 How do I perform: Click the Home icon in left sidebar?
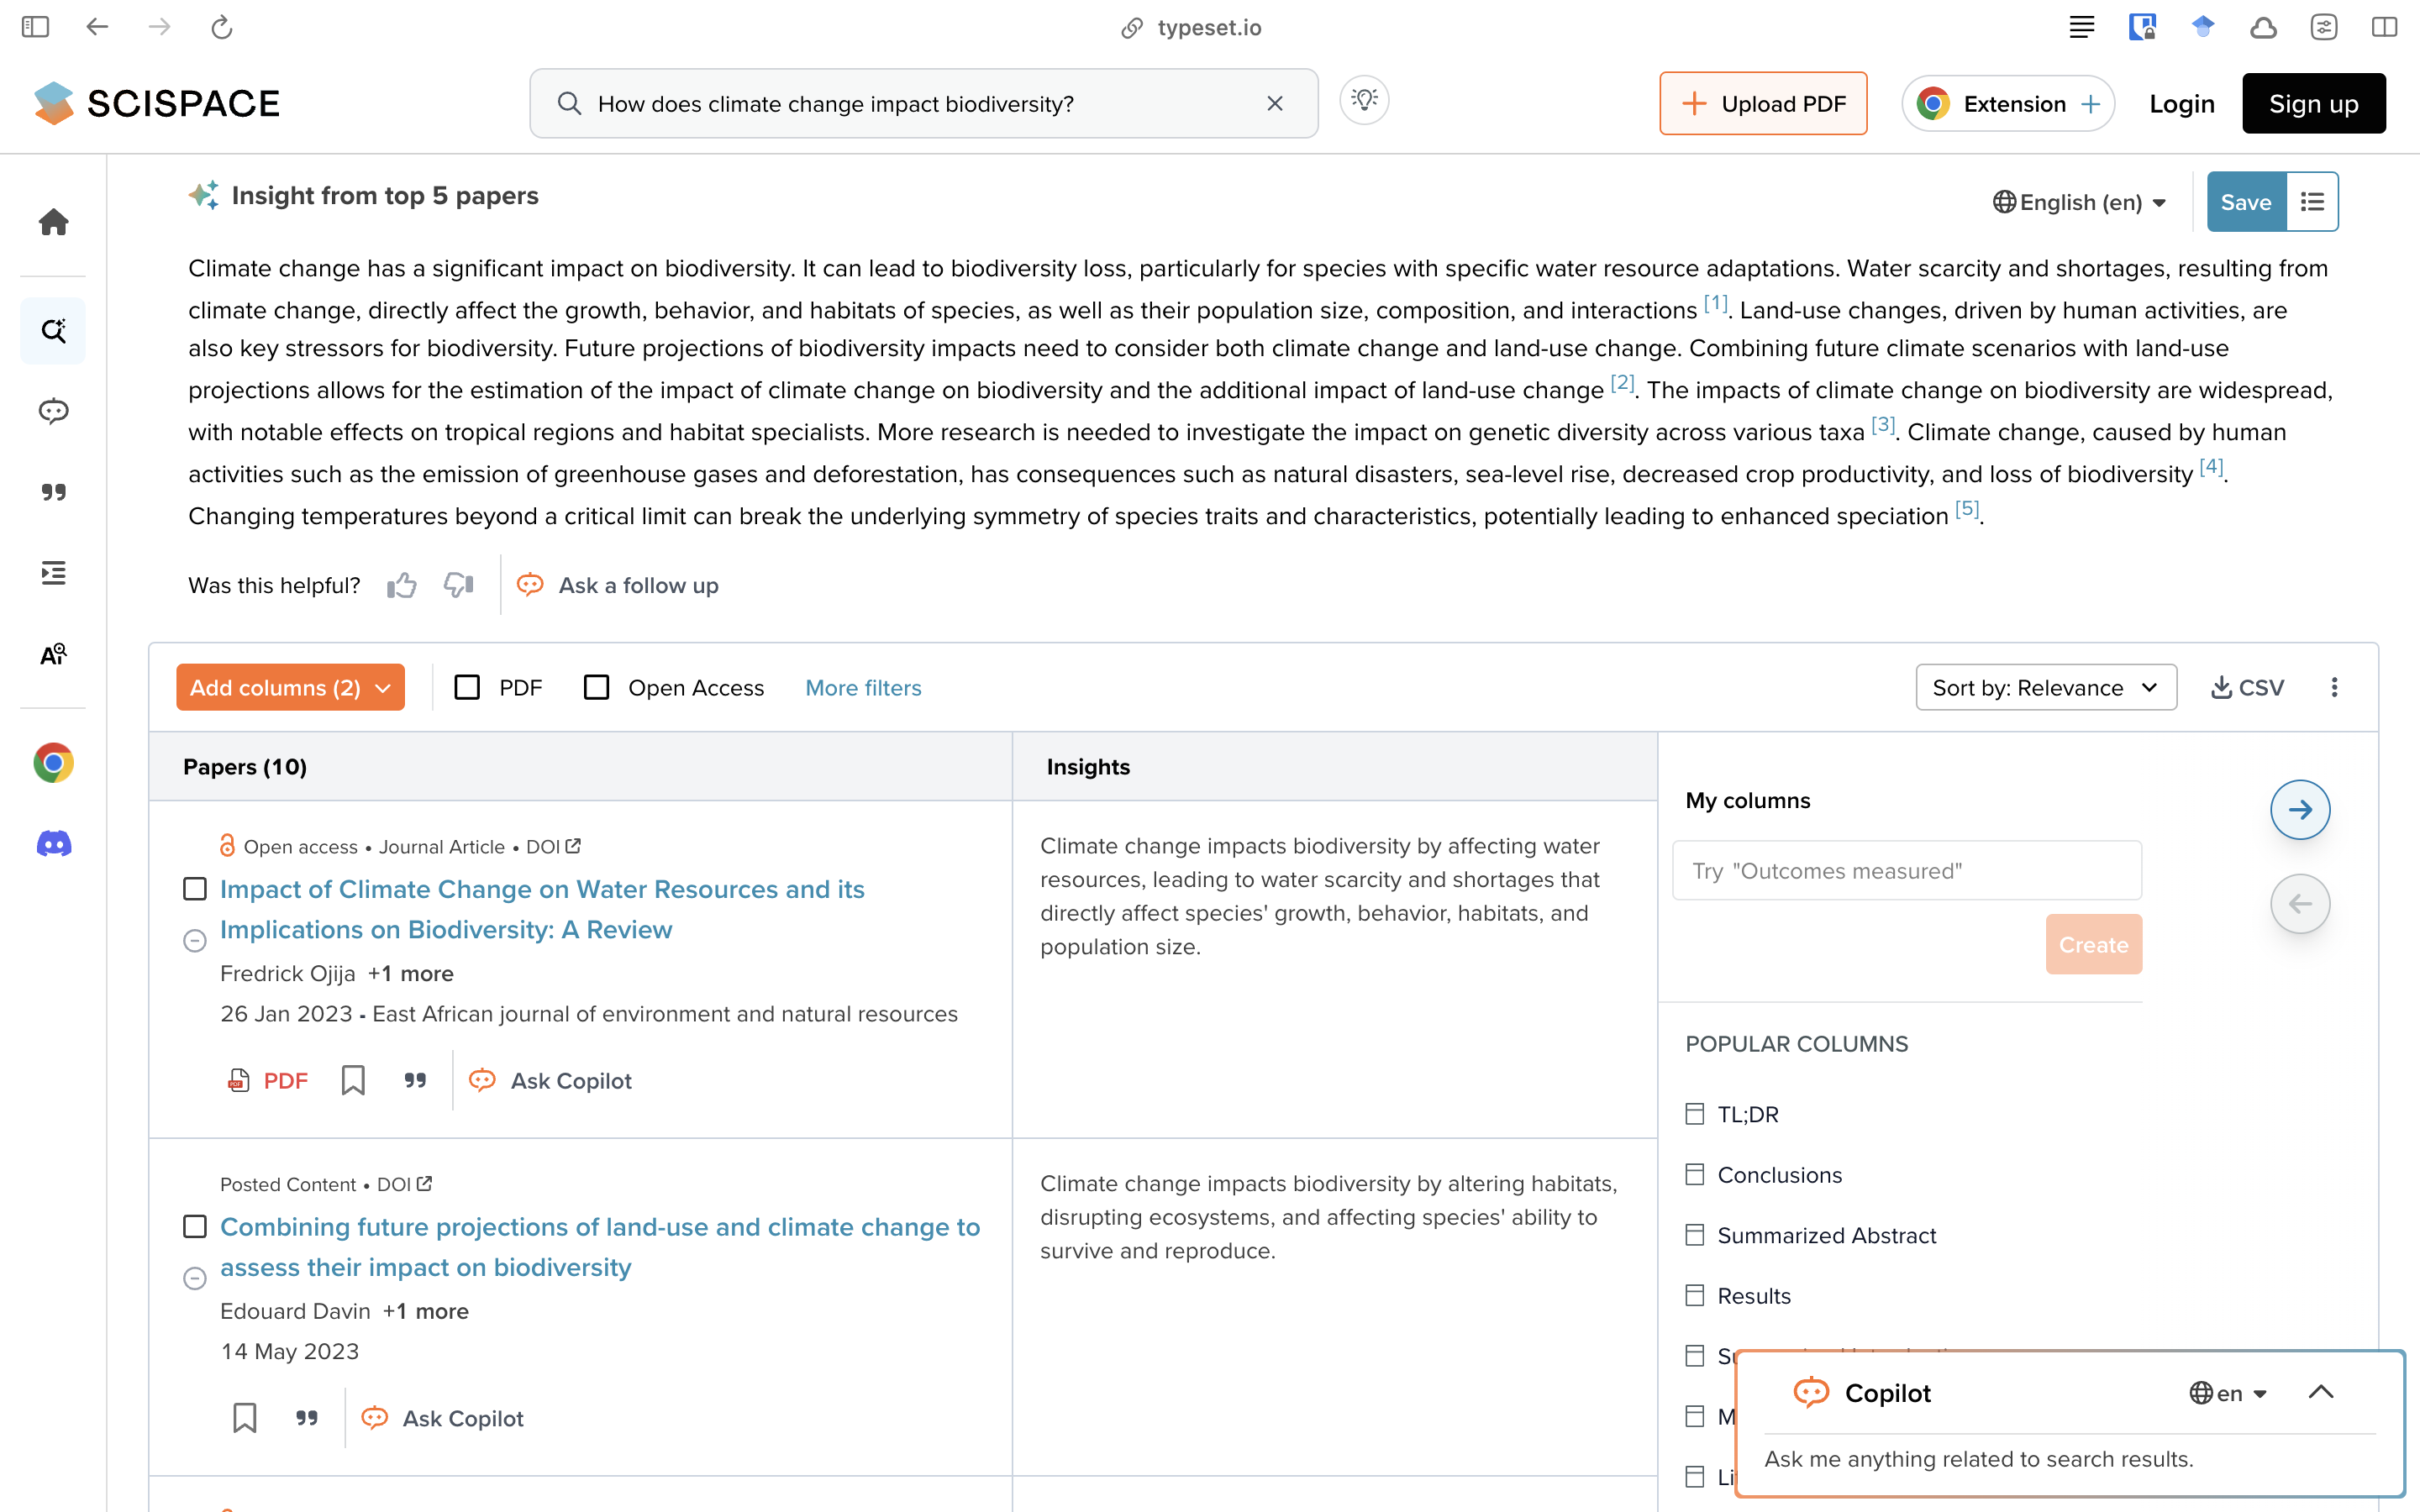53,222
